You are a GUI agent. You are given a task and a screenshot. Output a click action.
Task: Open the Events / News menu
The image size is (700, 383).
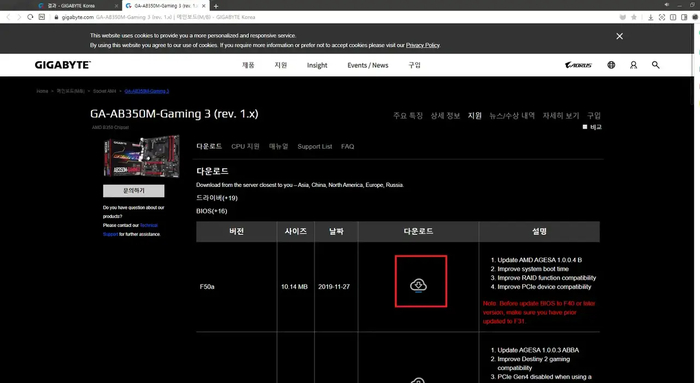pos(368,65)
